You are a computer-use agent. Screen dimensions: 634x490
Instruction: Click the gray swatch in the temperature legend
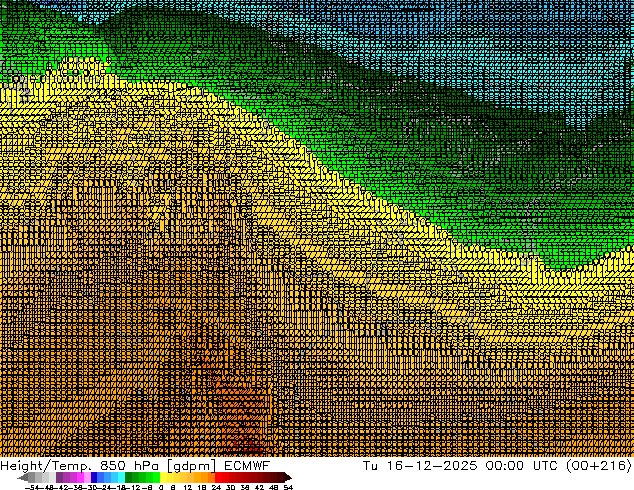pos(41,478)
